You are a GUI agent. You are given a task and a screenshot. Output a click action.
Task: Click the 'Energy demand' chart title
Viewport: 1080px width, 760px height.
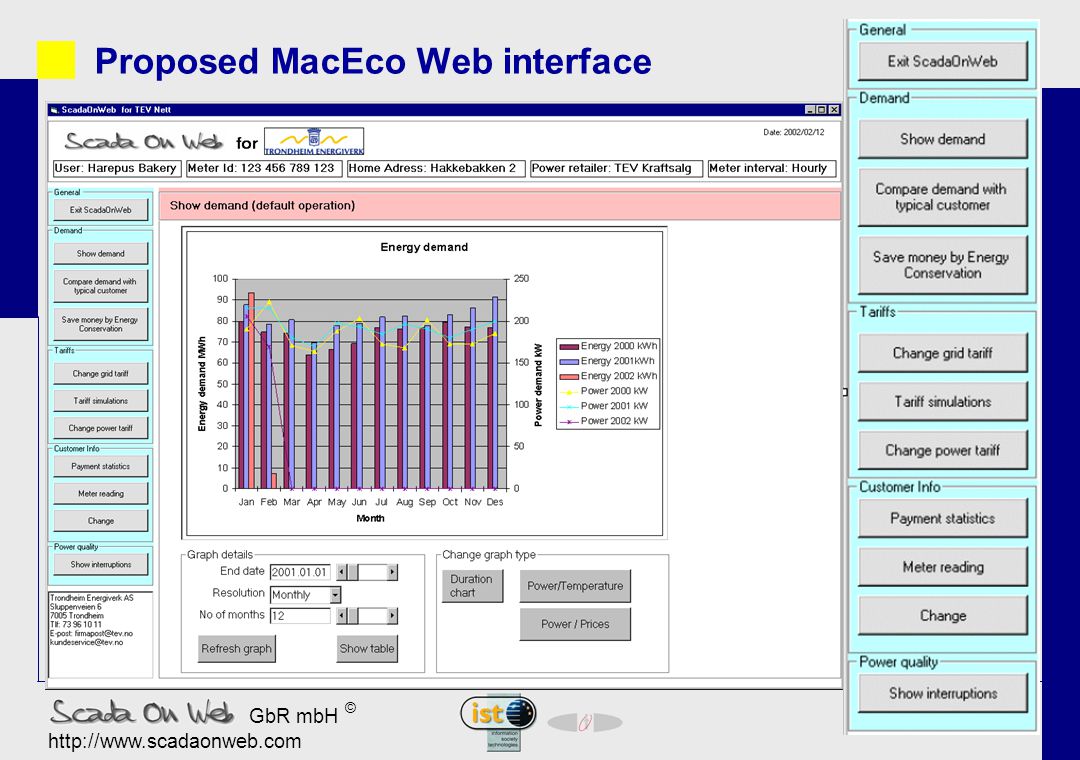[x=424, y=247]
